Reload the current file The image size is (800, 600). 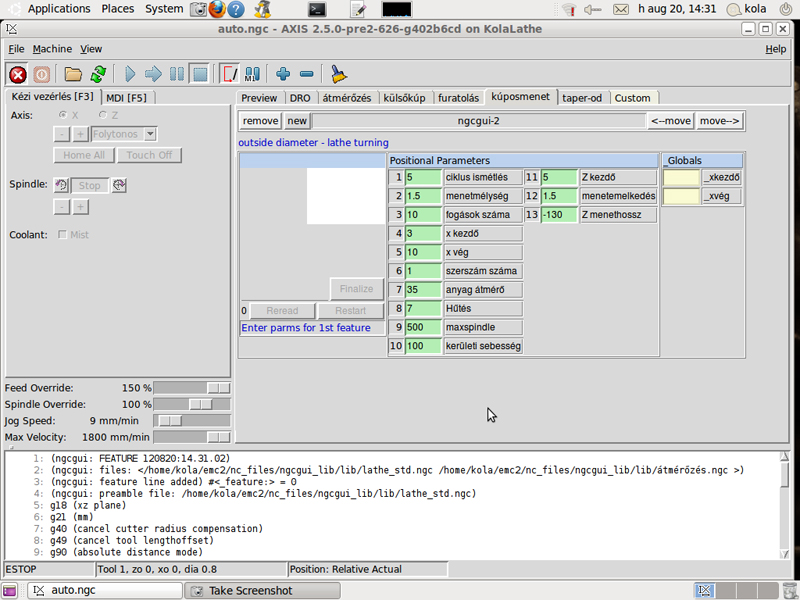[x=98, y=74]
